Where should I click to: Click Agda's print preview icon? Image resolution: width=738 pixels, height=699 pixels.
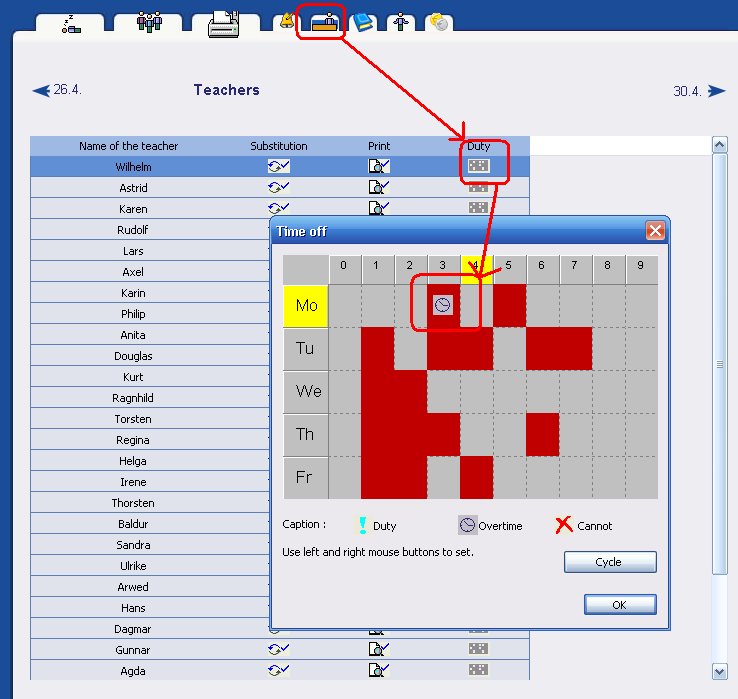378,670
